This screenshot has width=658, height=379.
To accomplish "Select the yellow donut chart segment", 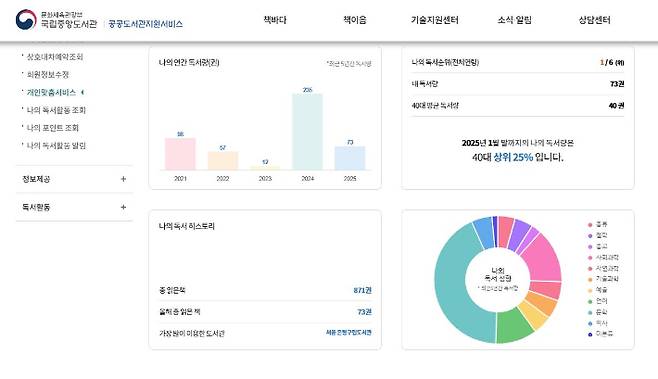I will [534, 315].
